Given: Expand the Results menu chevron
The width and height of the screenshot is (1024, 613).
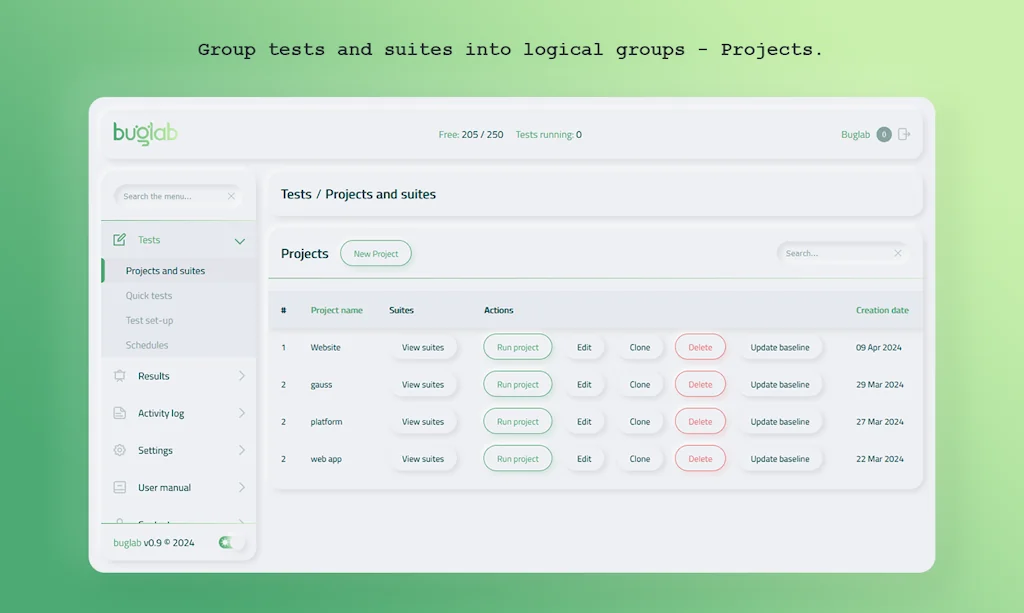Looking at the screenshot, I should click(x=241, y=376).
